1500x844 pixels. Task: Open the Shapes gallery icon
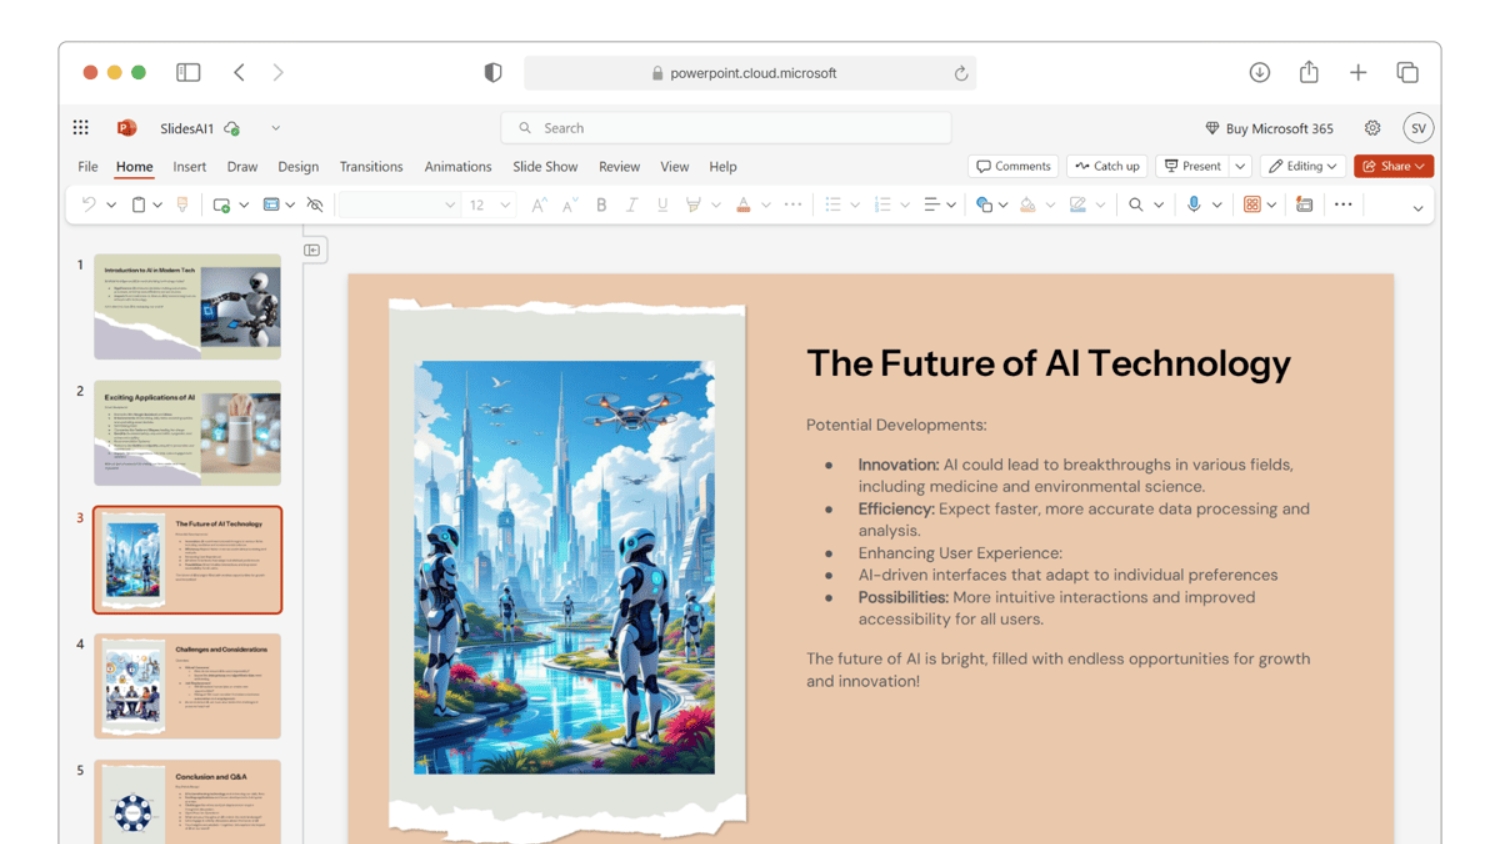pyautogui.click(x=984, y=205)
